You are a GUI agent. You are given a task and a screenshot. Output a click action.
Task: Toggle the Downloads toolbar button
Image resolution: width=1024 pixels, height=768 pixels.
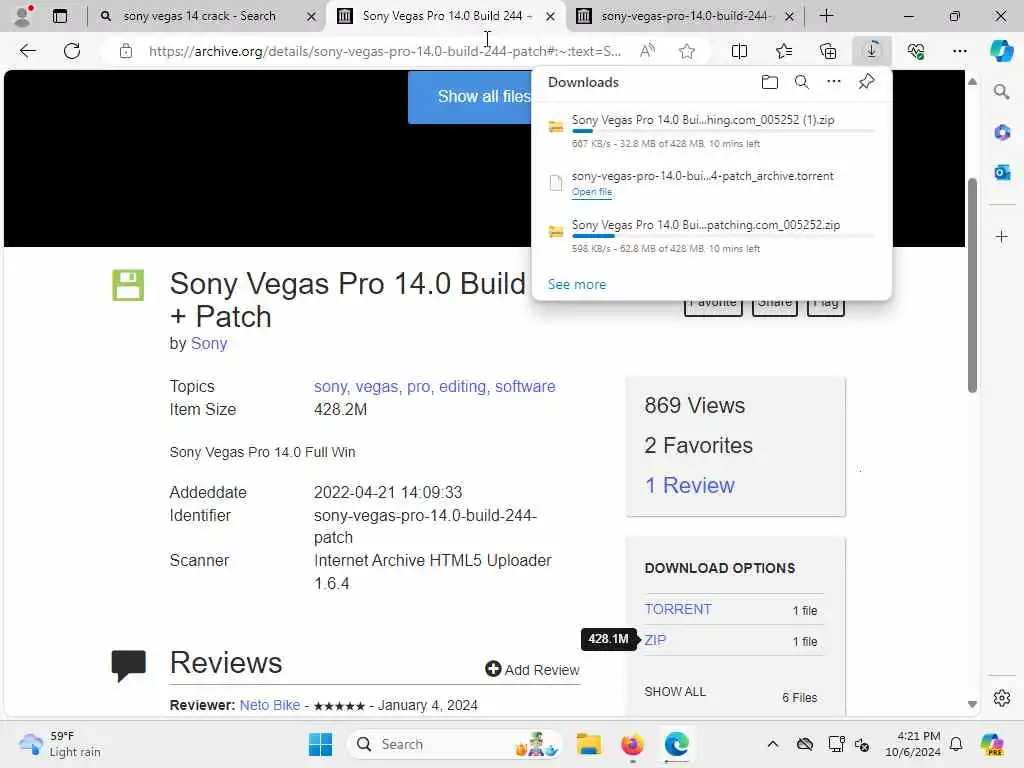pyautogui.click(x=872, y=51)
